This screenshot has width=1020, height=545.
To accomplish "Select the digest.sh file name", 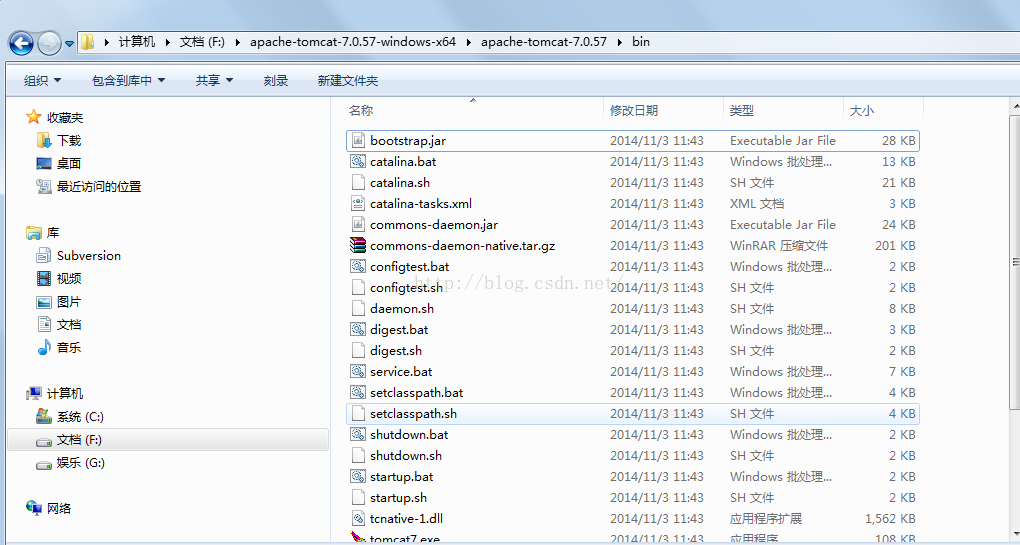I will coord(396,351).
